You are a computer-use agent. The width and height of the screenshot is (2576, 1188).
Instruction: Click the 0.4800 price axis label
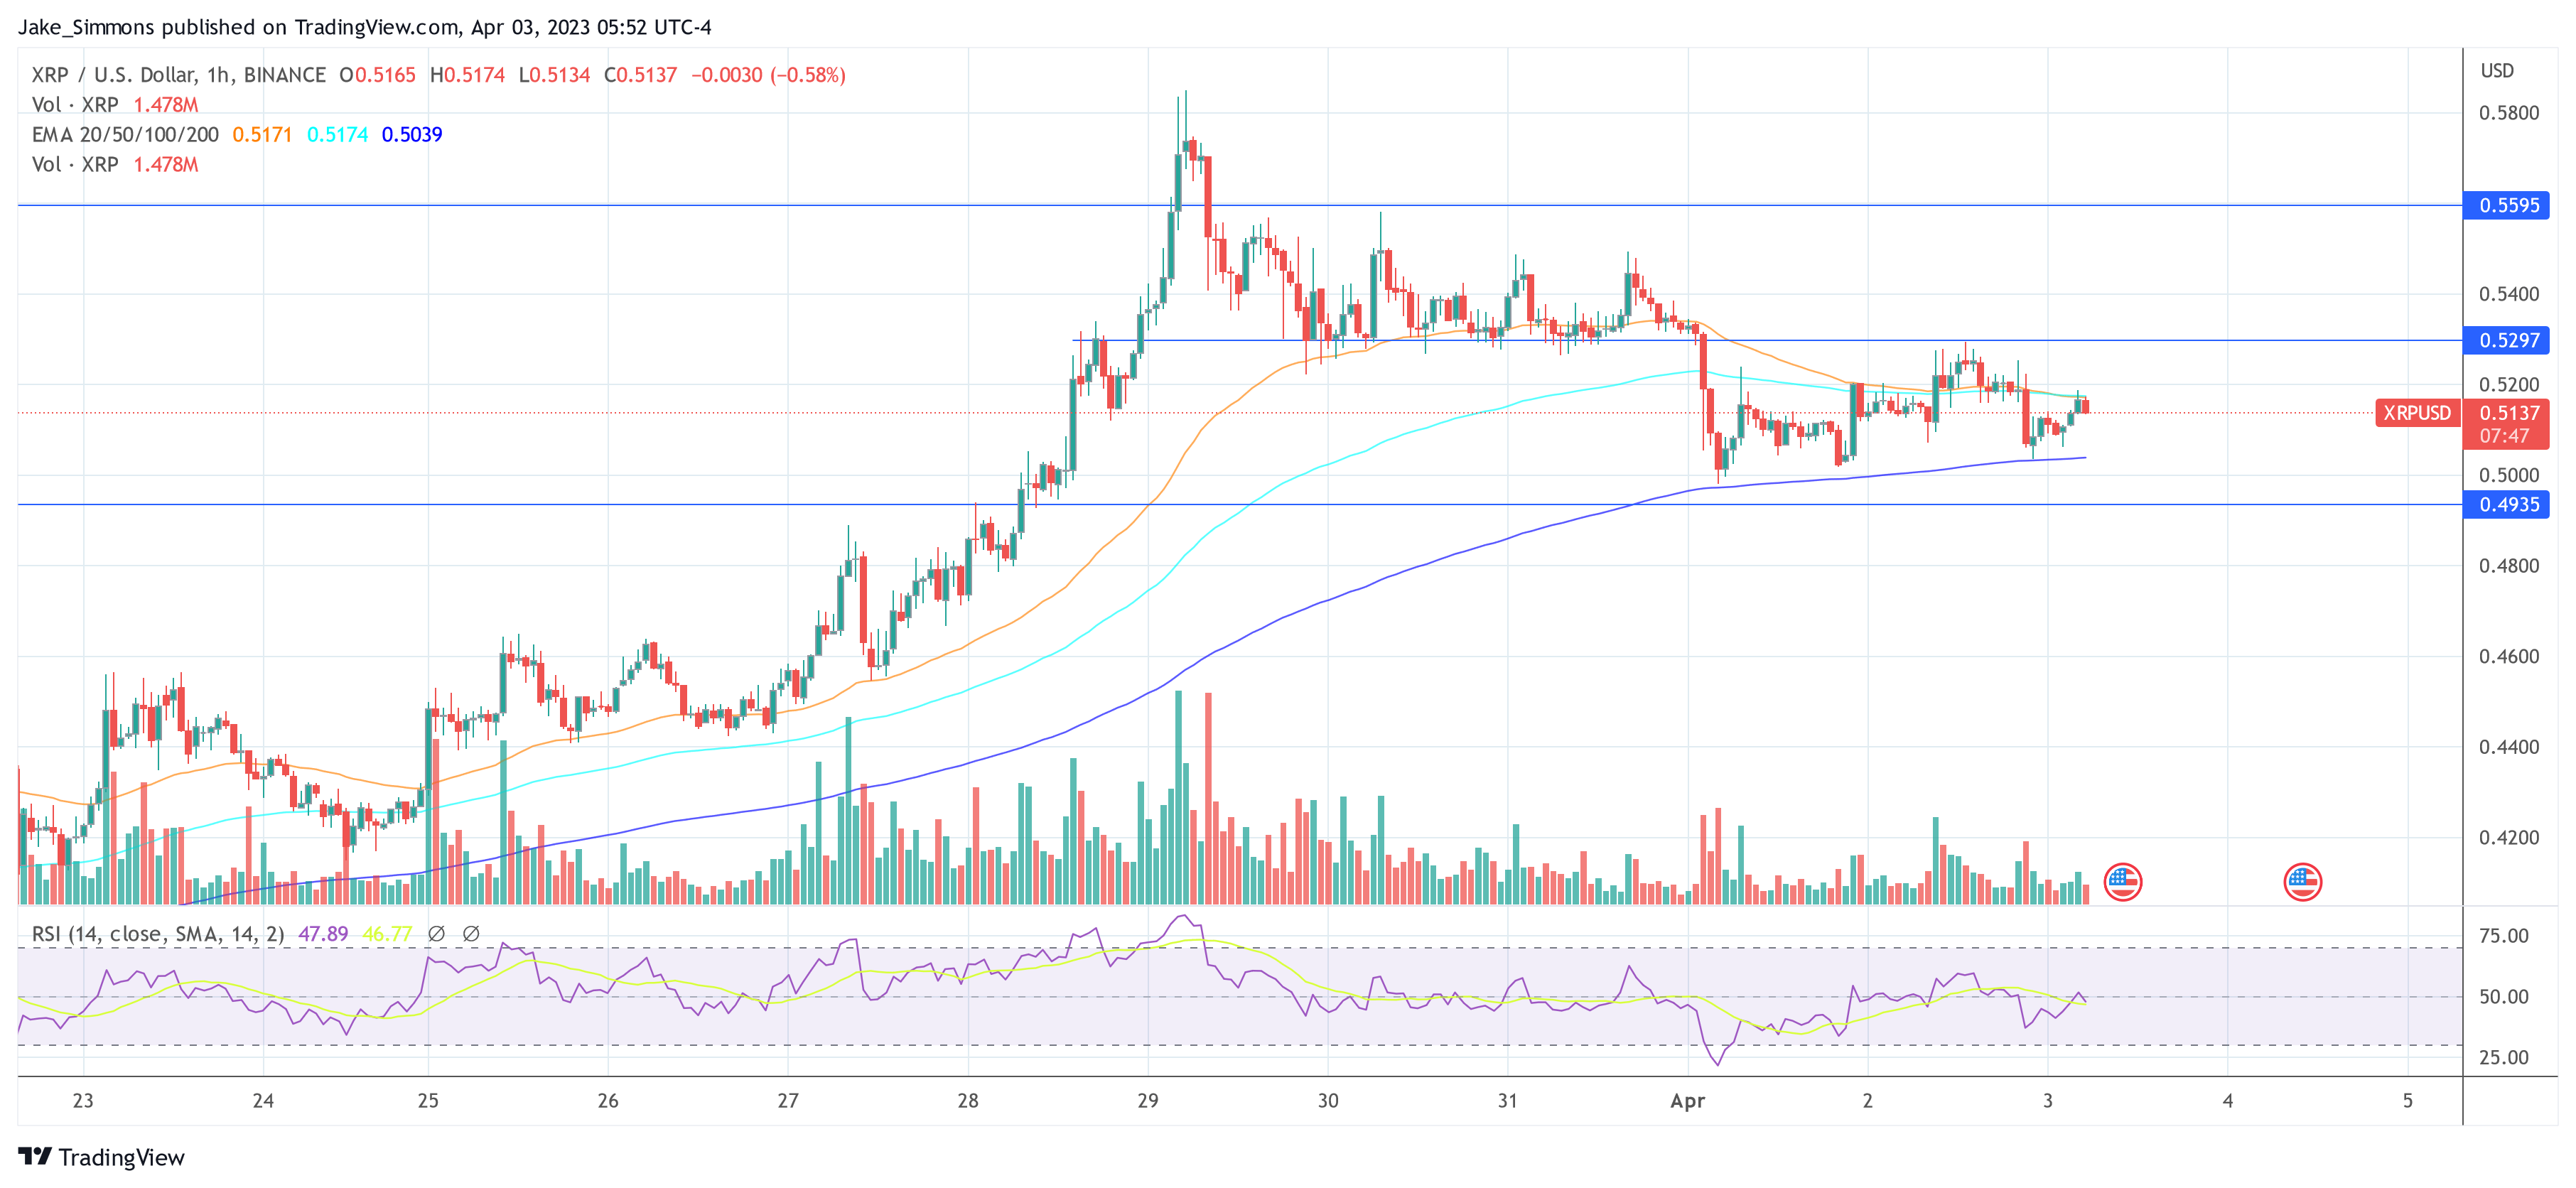(2509, 566)
